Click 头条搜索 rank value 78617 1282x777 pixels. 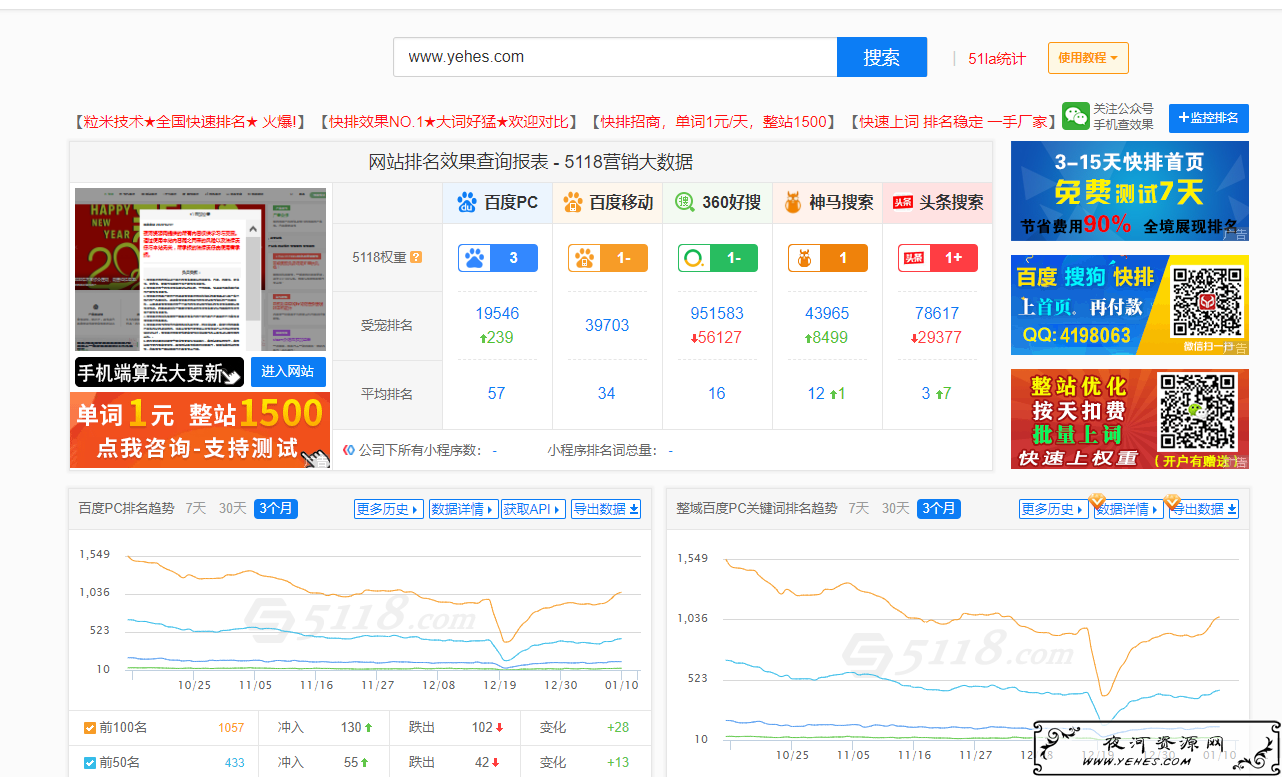click(937, 313)
